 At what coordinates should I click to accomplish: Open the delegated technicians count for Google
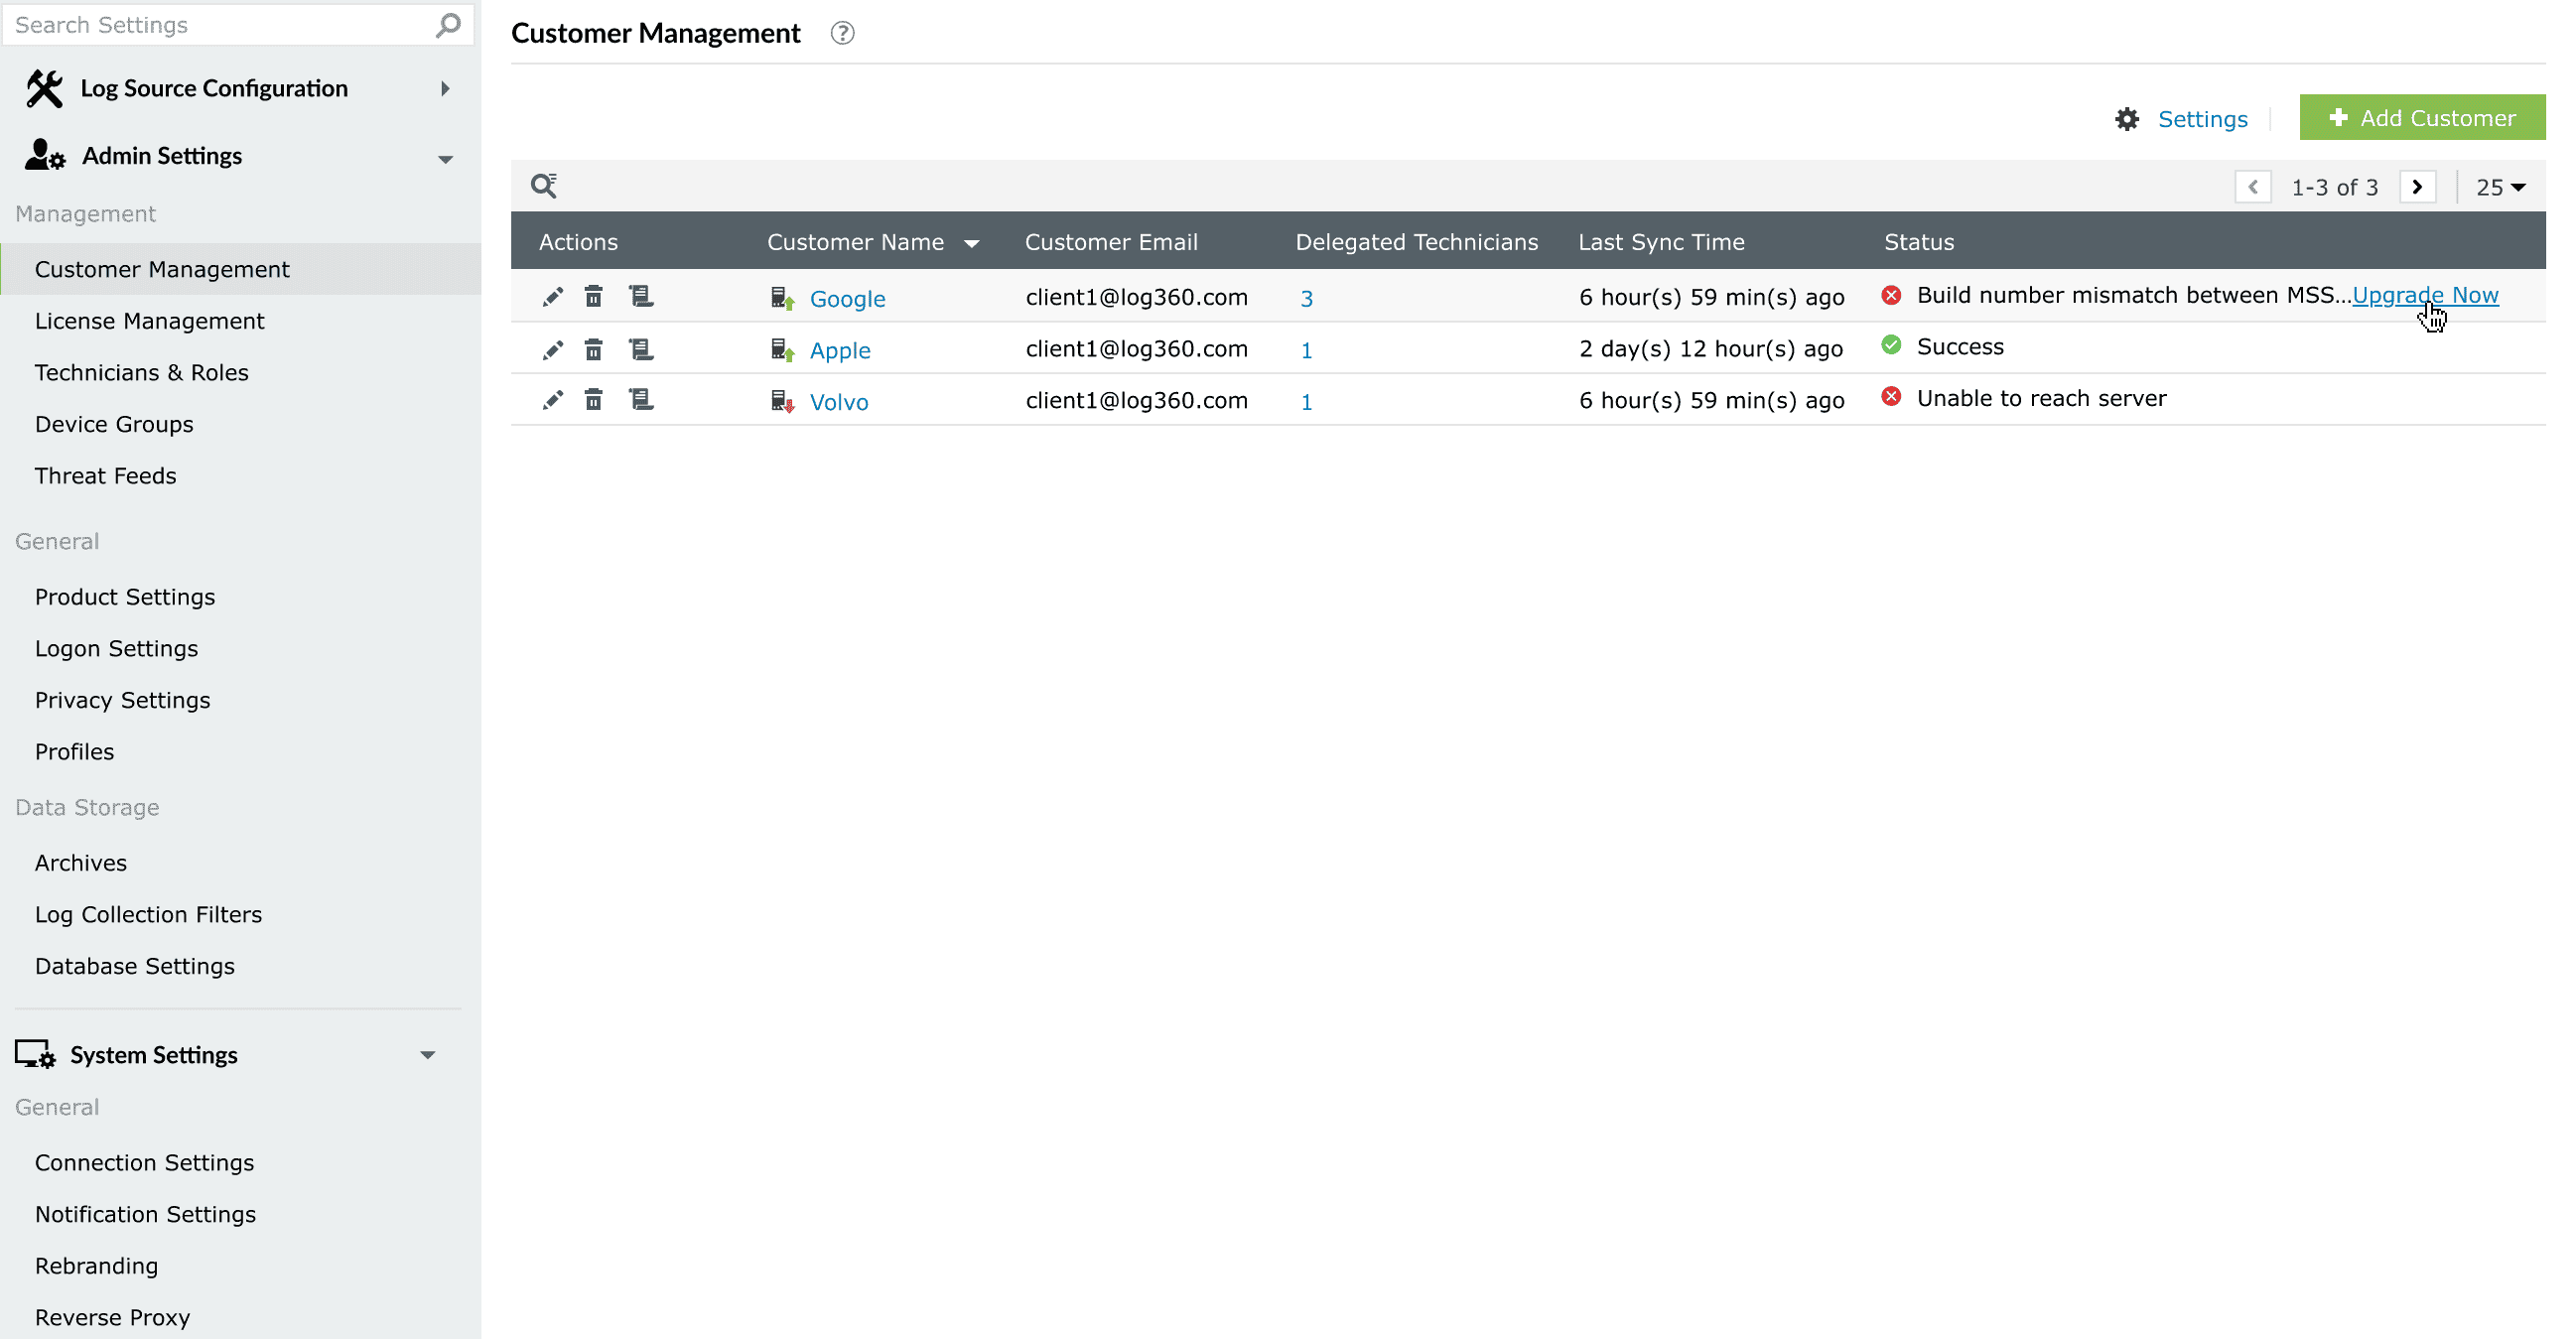(x=1306, y=298)
